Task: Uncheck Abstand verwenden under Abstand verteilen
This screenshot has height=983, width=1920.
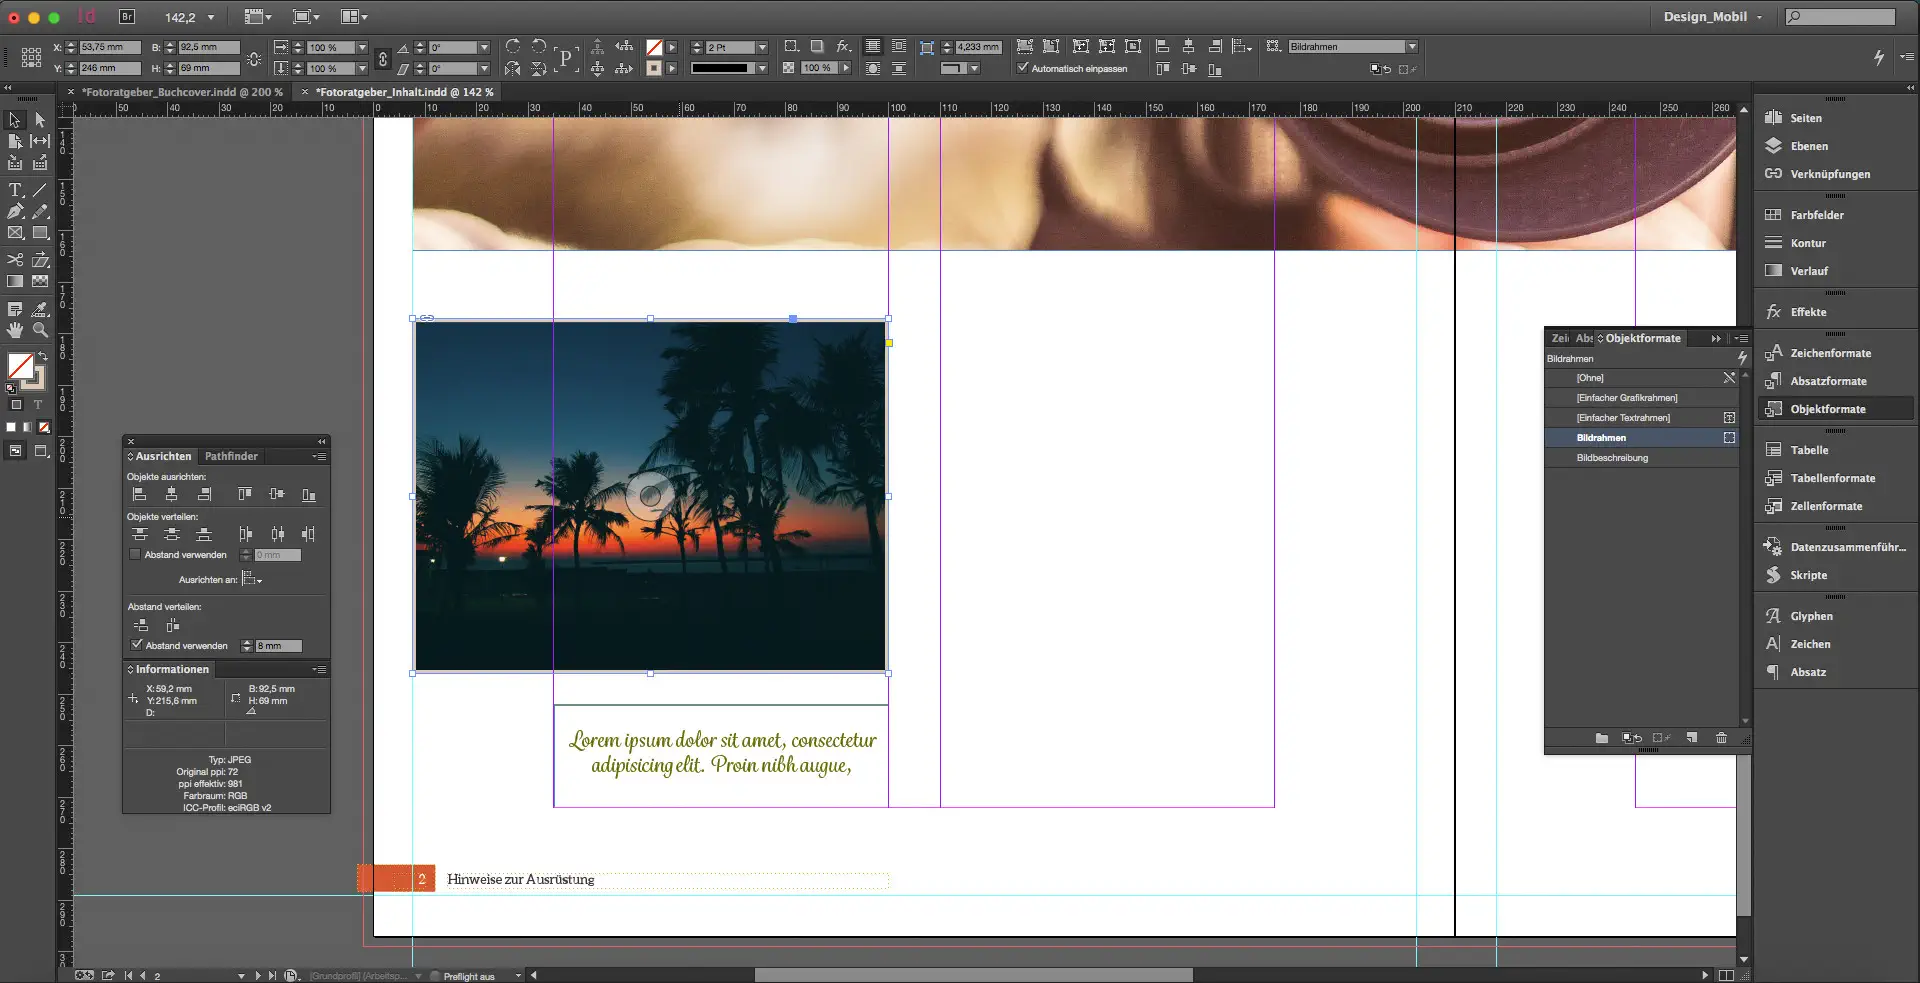Action: [137, 645]
